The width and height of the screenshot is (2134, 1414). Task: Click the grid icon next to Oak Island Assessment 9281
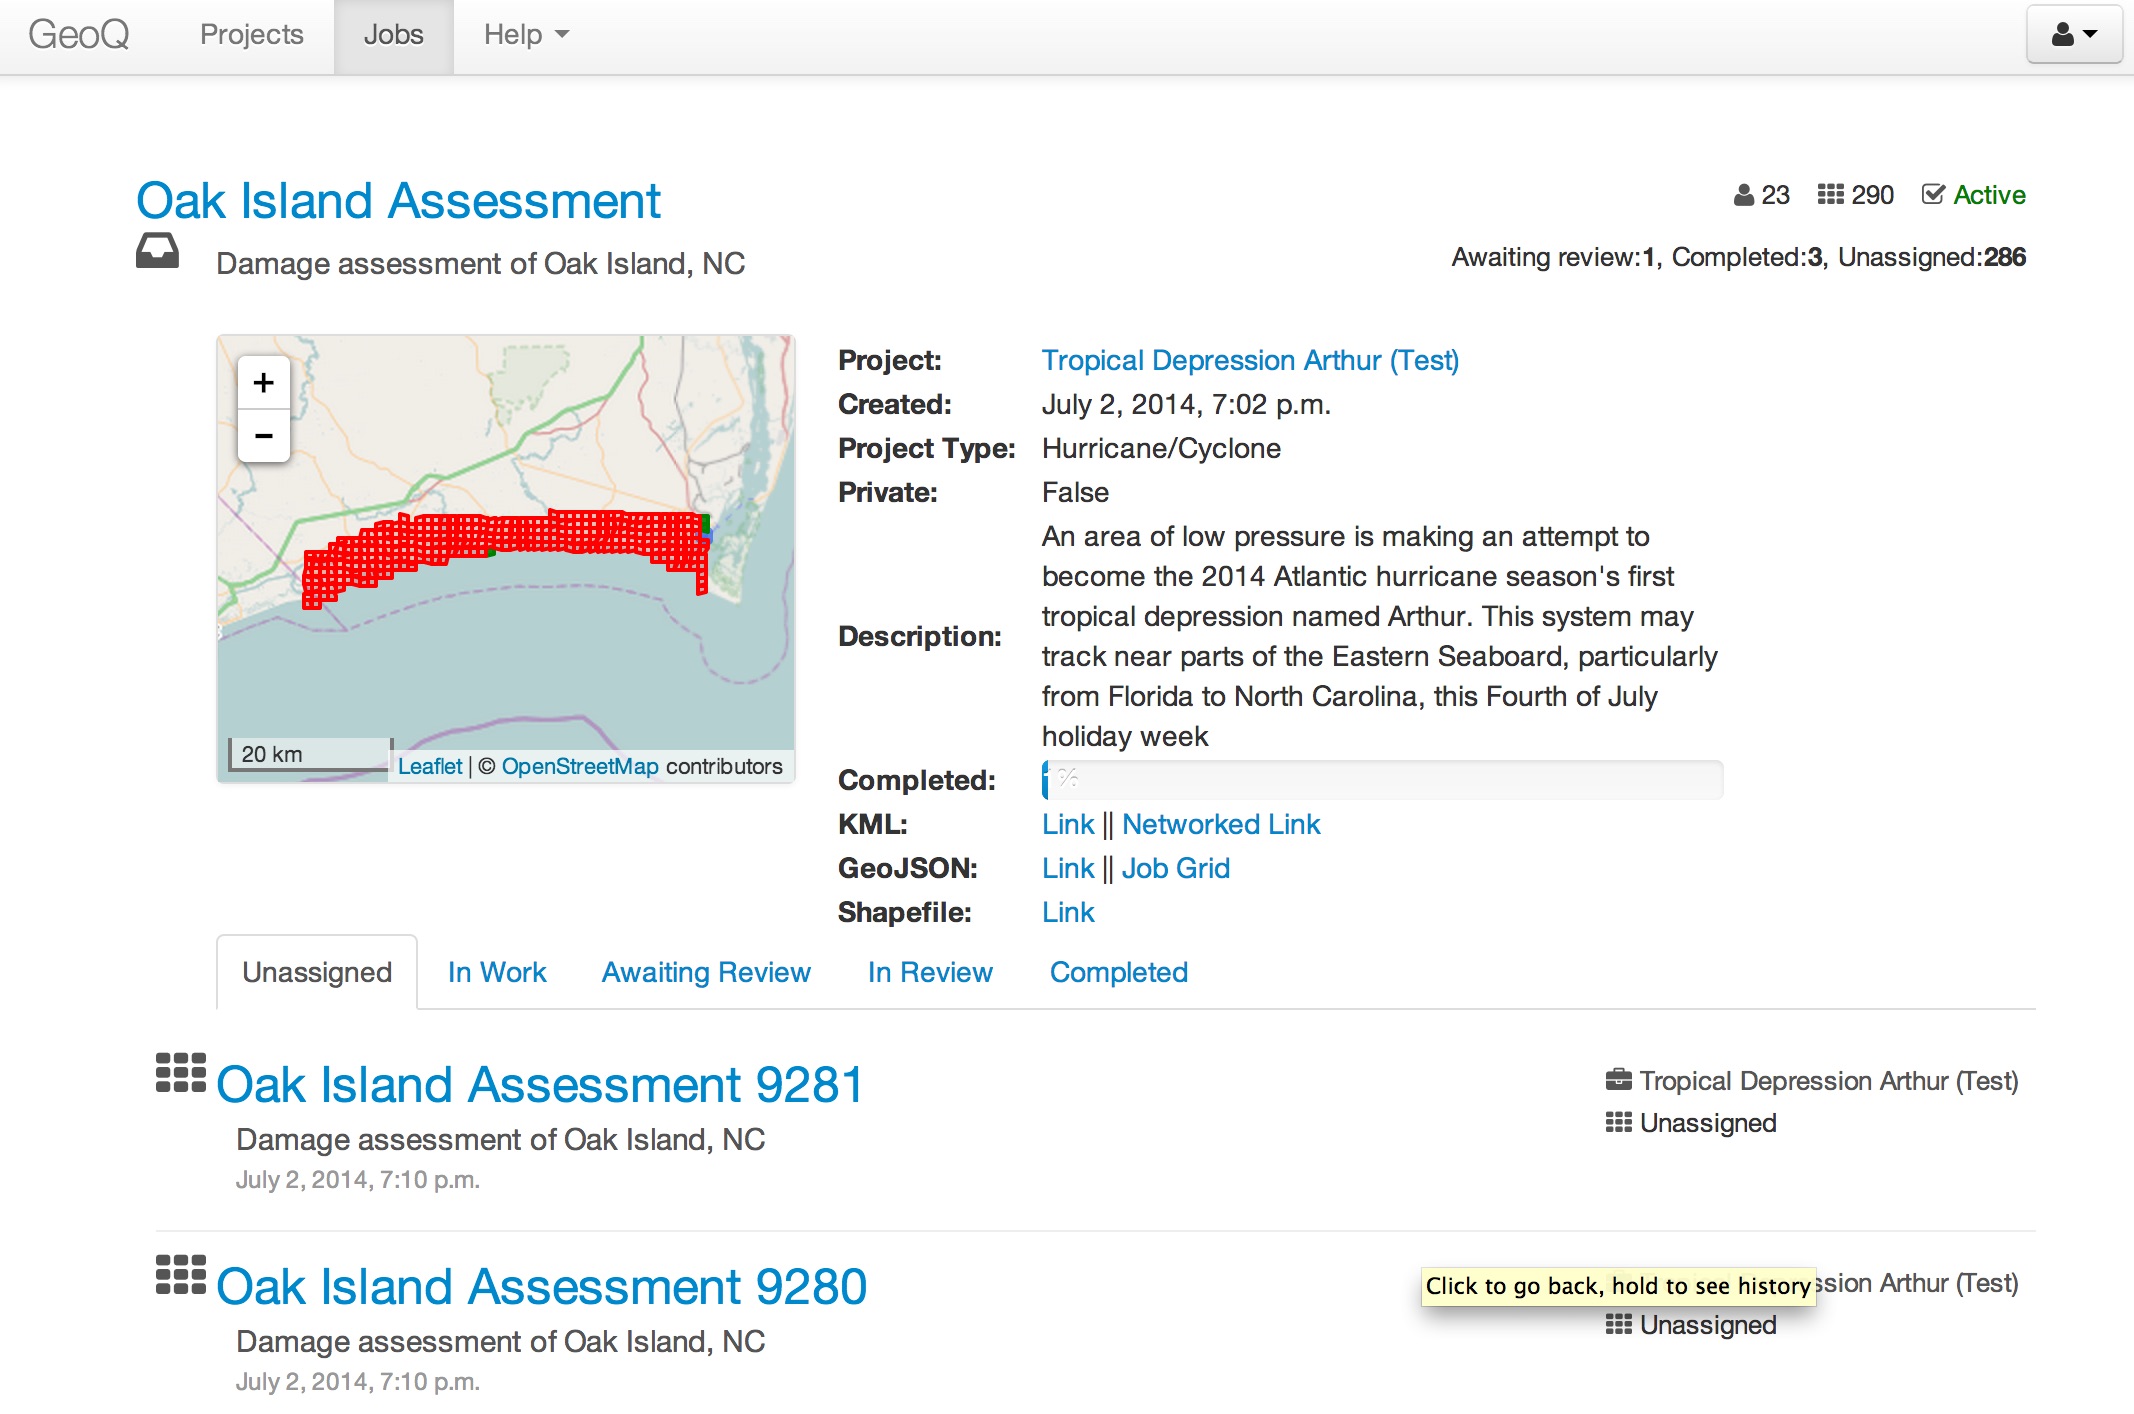(180, 1072)
